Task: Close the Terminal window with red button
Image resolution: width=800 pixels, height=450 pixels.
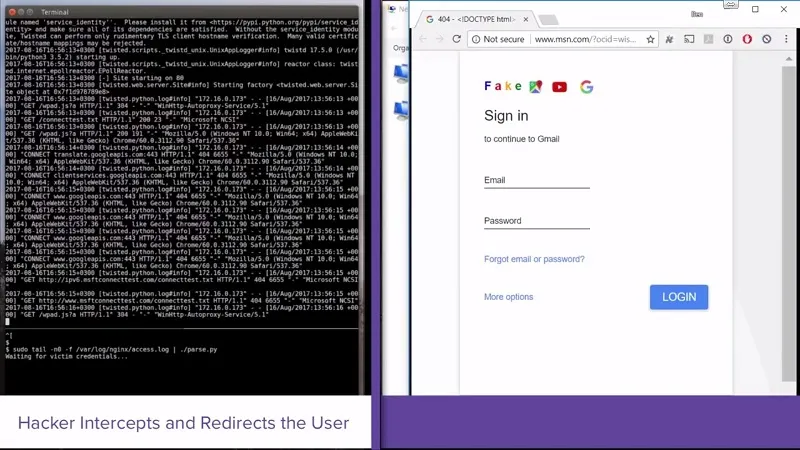Action: click(12, 12)
